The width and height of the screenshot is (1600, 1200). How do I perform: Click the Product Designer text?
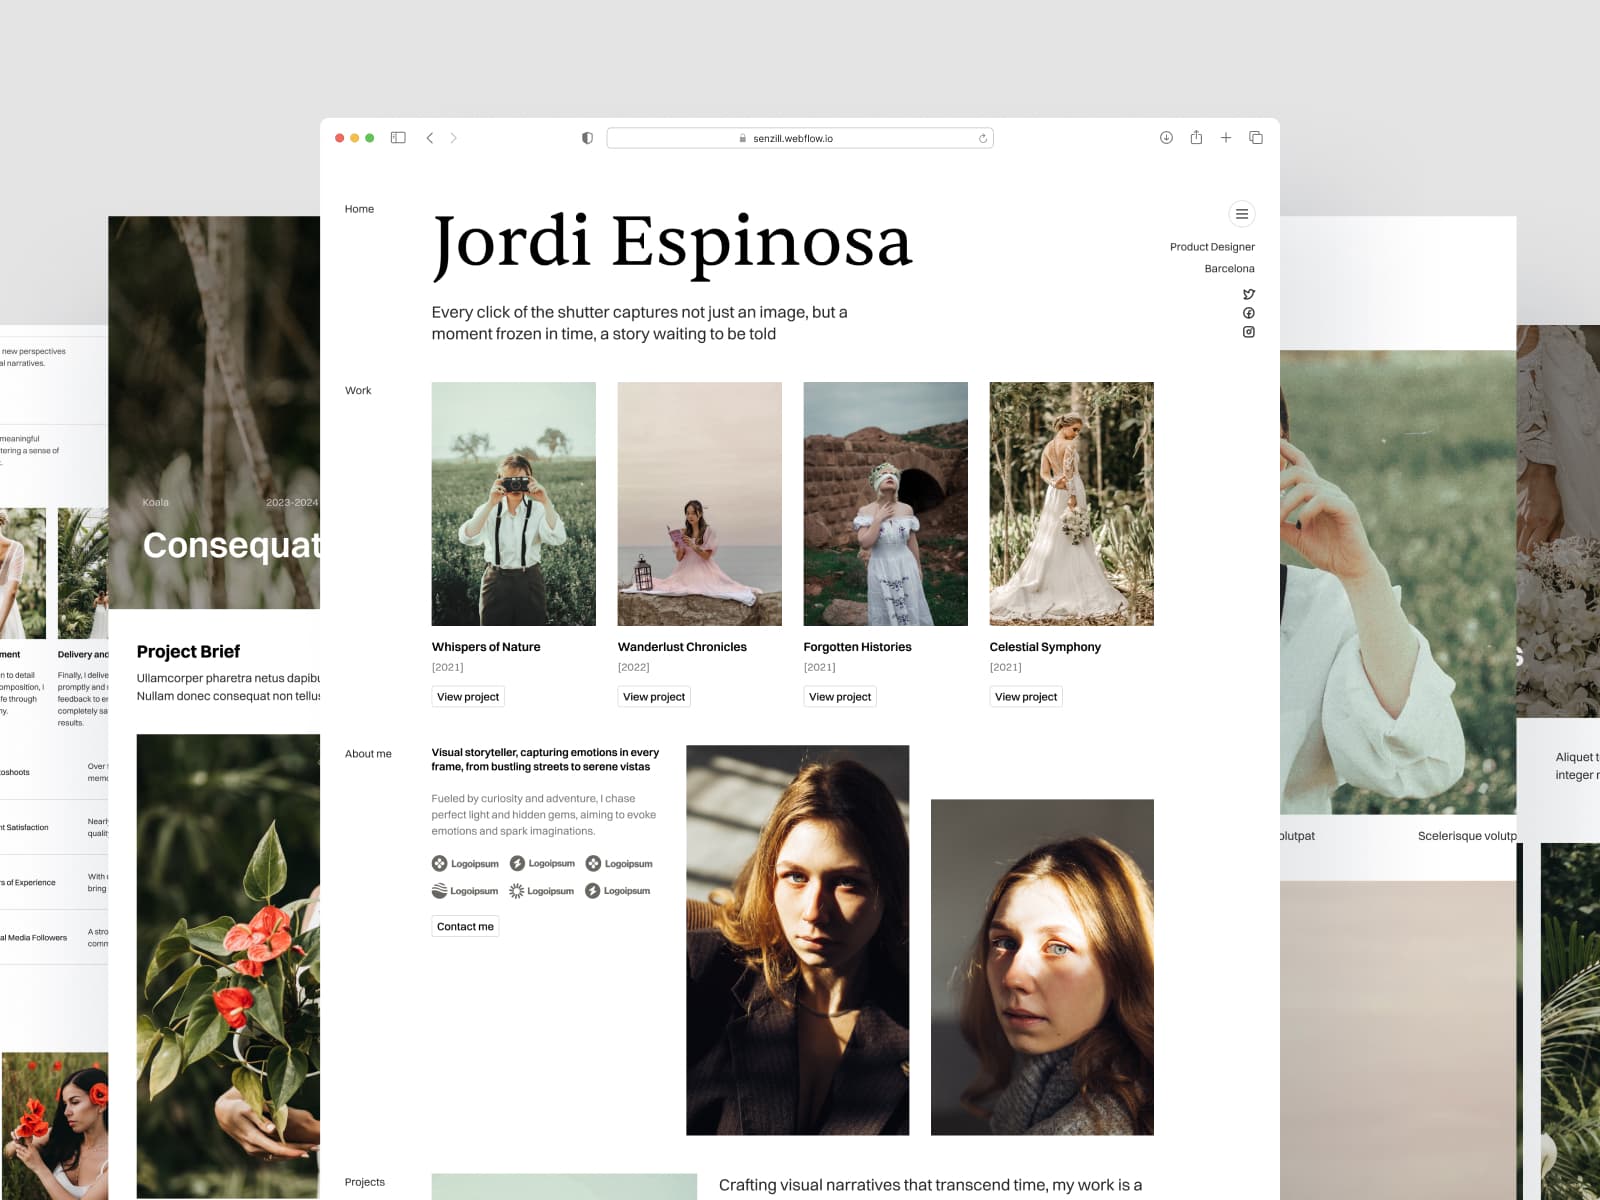(x=1212, y=247)
